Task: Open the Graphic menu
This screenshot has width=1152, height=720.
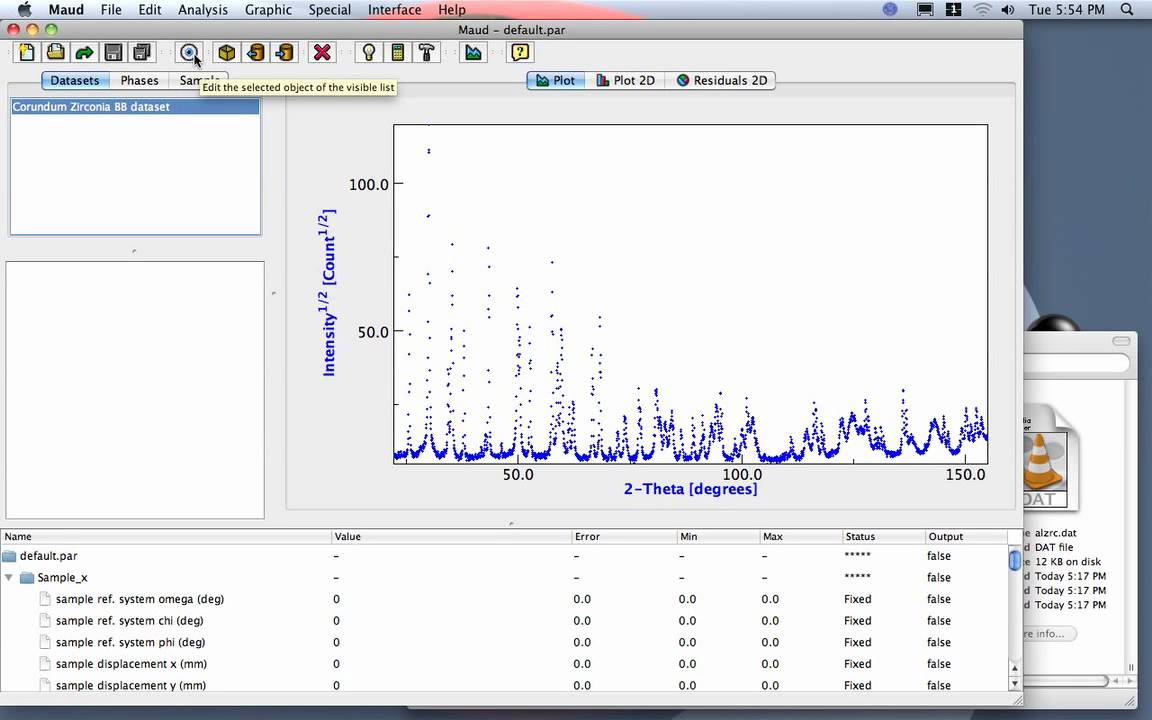Action: point(268,10)
